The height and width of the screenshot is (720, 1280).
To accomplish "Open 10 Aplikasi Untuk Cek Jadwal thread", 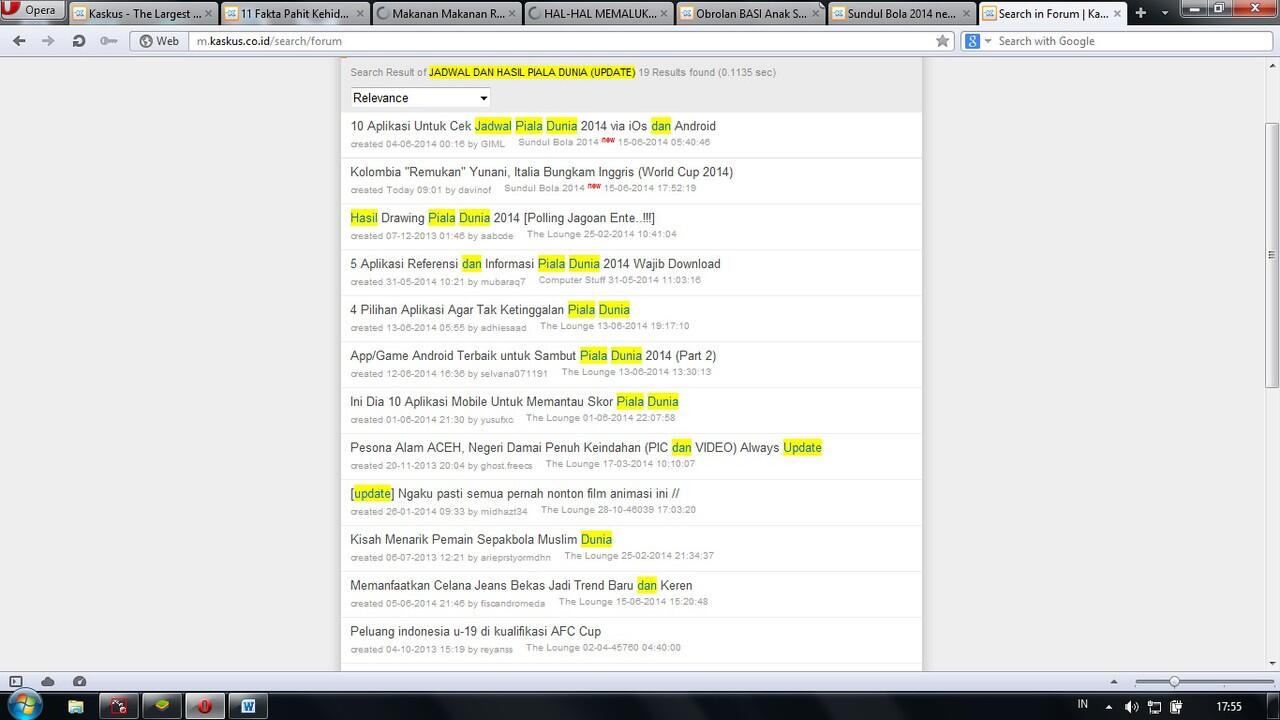I will (x=533, y=126).
